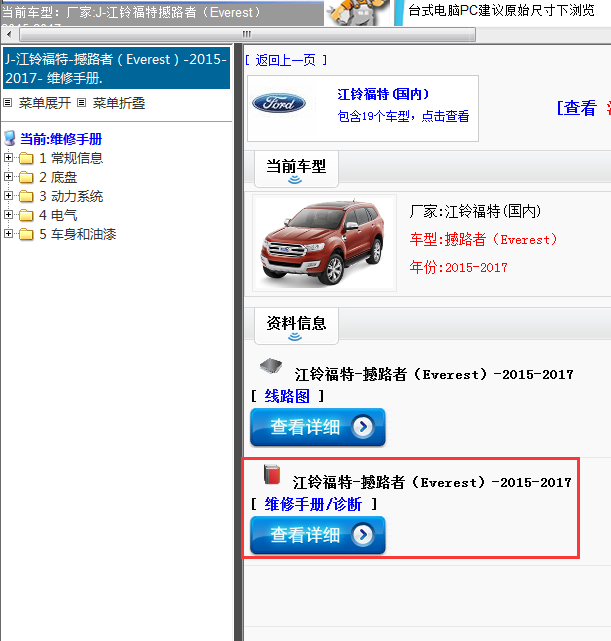
Task: Click '车型:撼路者（Everest）' red text
Action: 483,240
